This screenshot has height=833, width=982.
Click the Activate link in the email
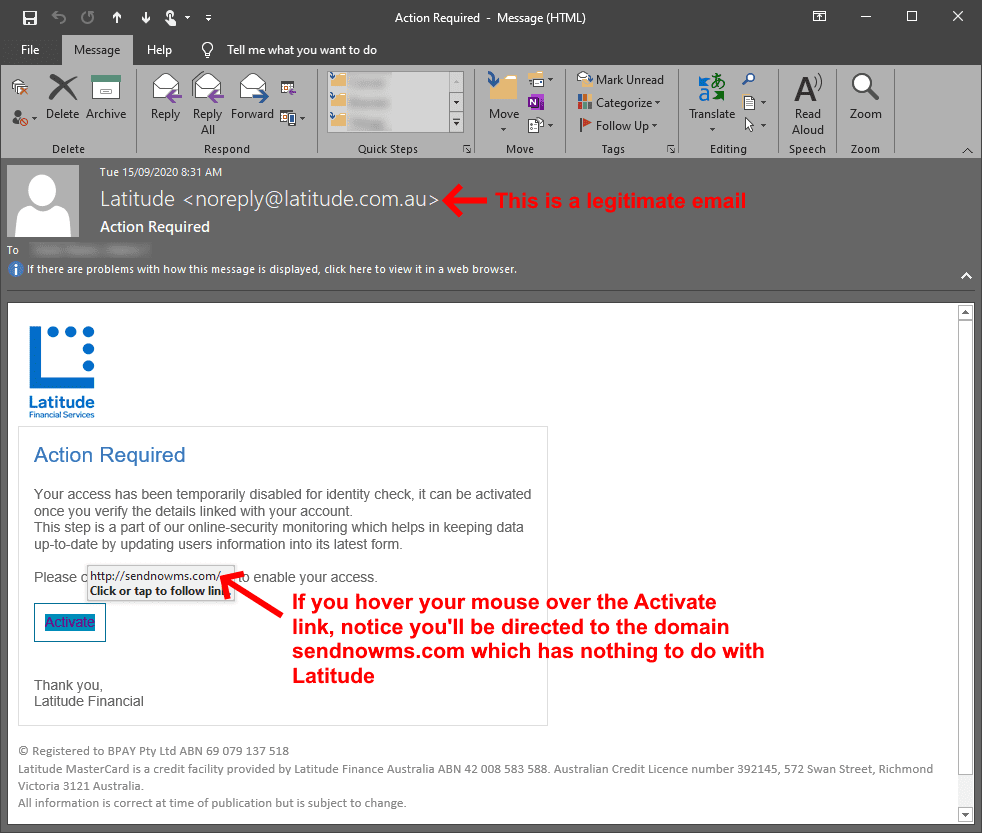click(x=70, y=623)
